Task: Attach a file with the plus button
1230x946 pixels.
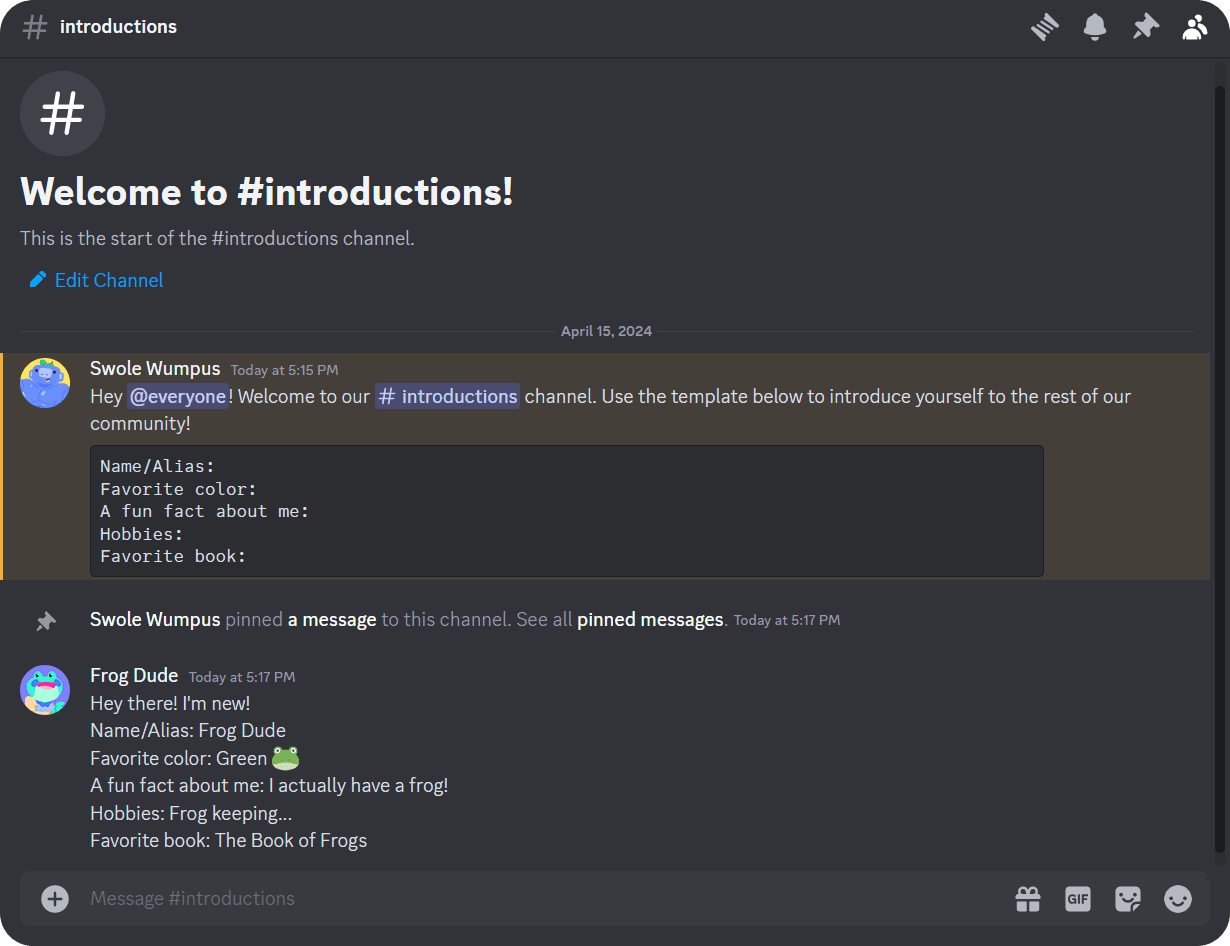Action: pyautogui.click(x=54, y=898)
